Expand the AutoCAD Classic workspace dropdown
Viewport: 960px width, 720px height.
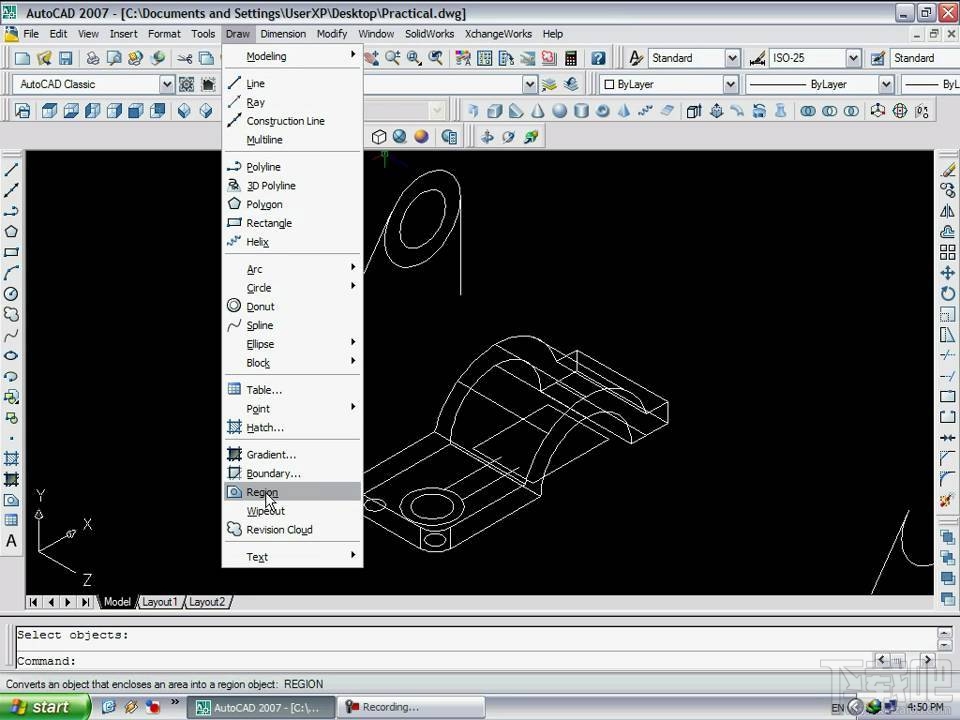tap(168, 84)
